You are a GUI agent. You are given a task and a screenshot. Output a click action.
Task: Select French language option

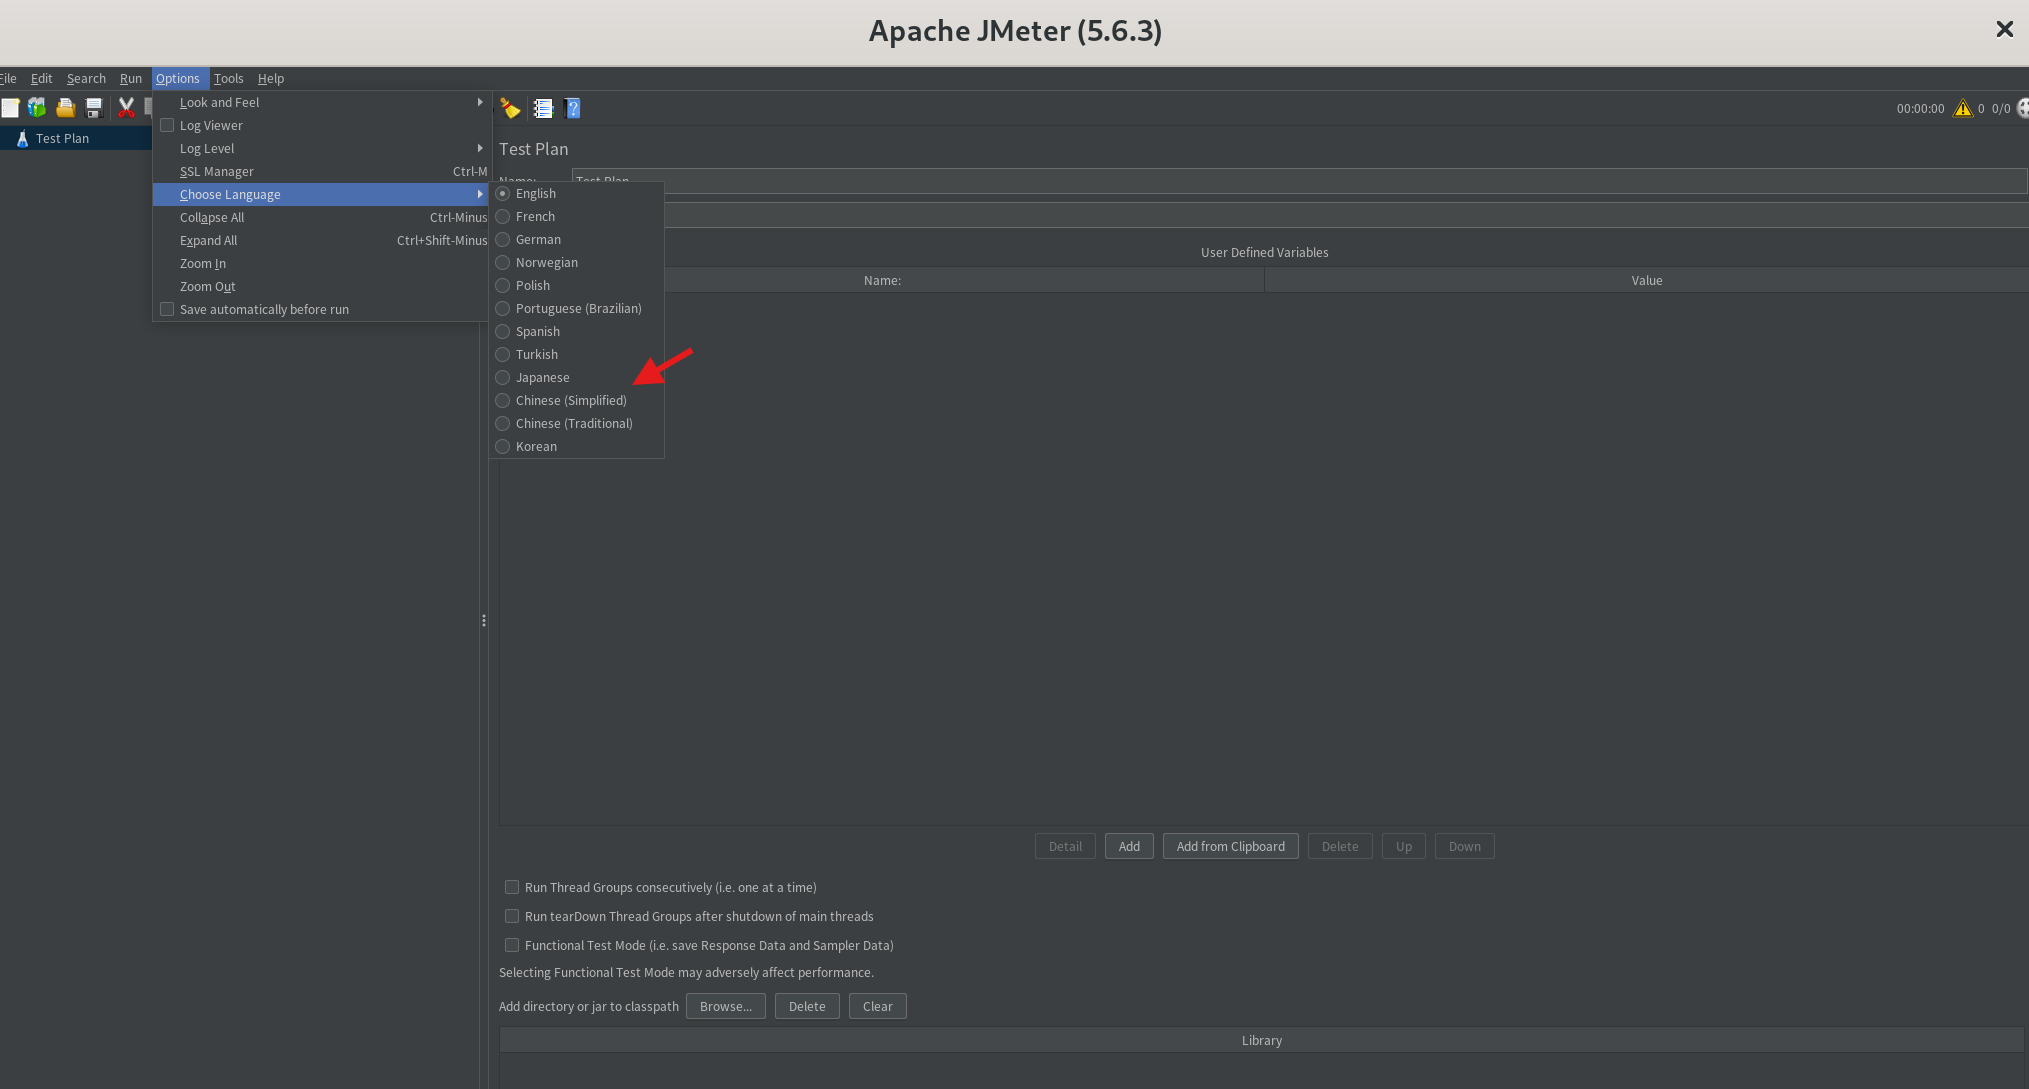point(576,217)
